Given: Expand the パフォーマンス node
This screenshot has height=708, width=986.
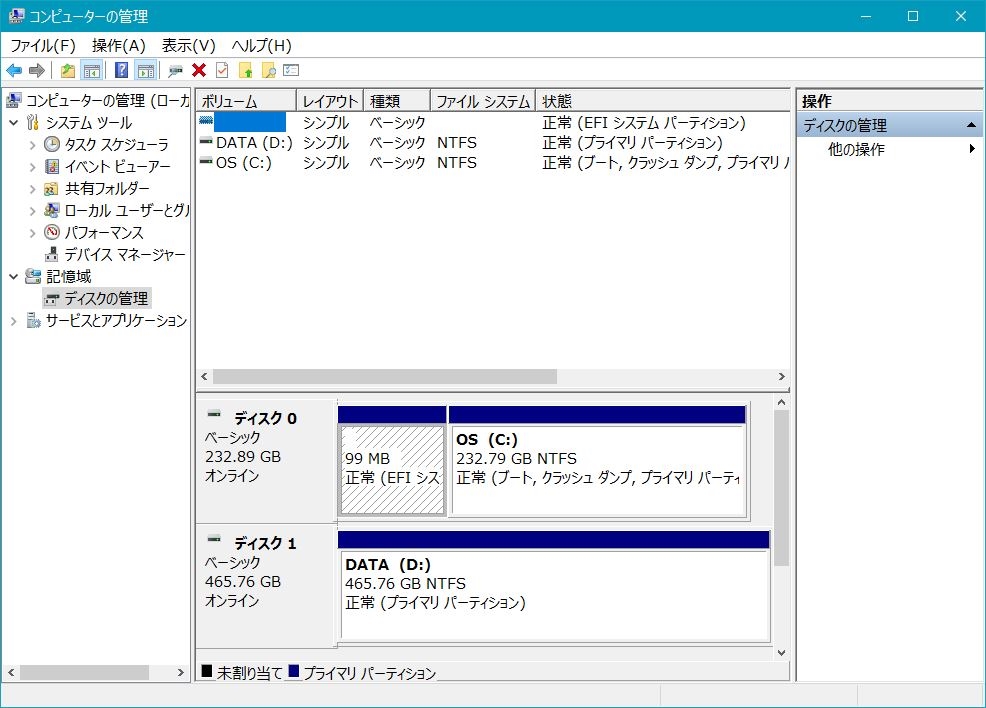Looking at the screenshot, I should tap(32, 233).
